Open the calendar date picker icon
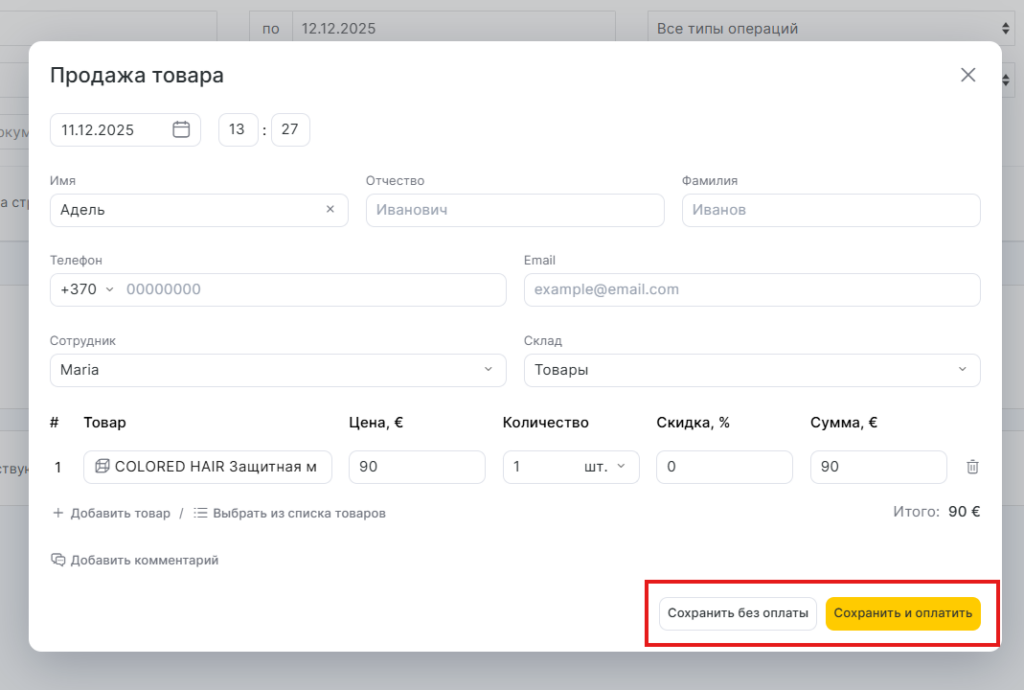This screenshot has height=690, width=1024. coord(181,130)
